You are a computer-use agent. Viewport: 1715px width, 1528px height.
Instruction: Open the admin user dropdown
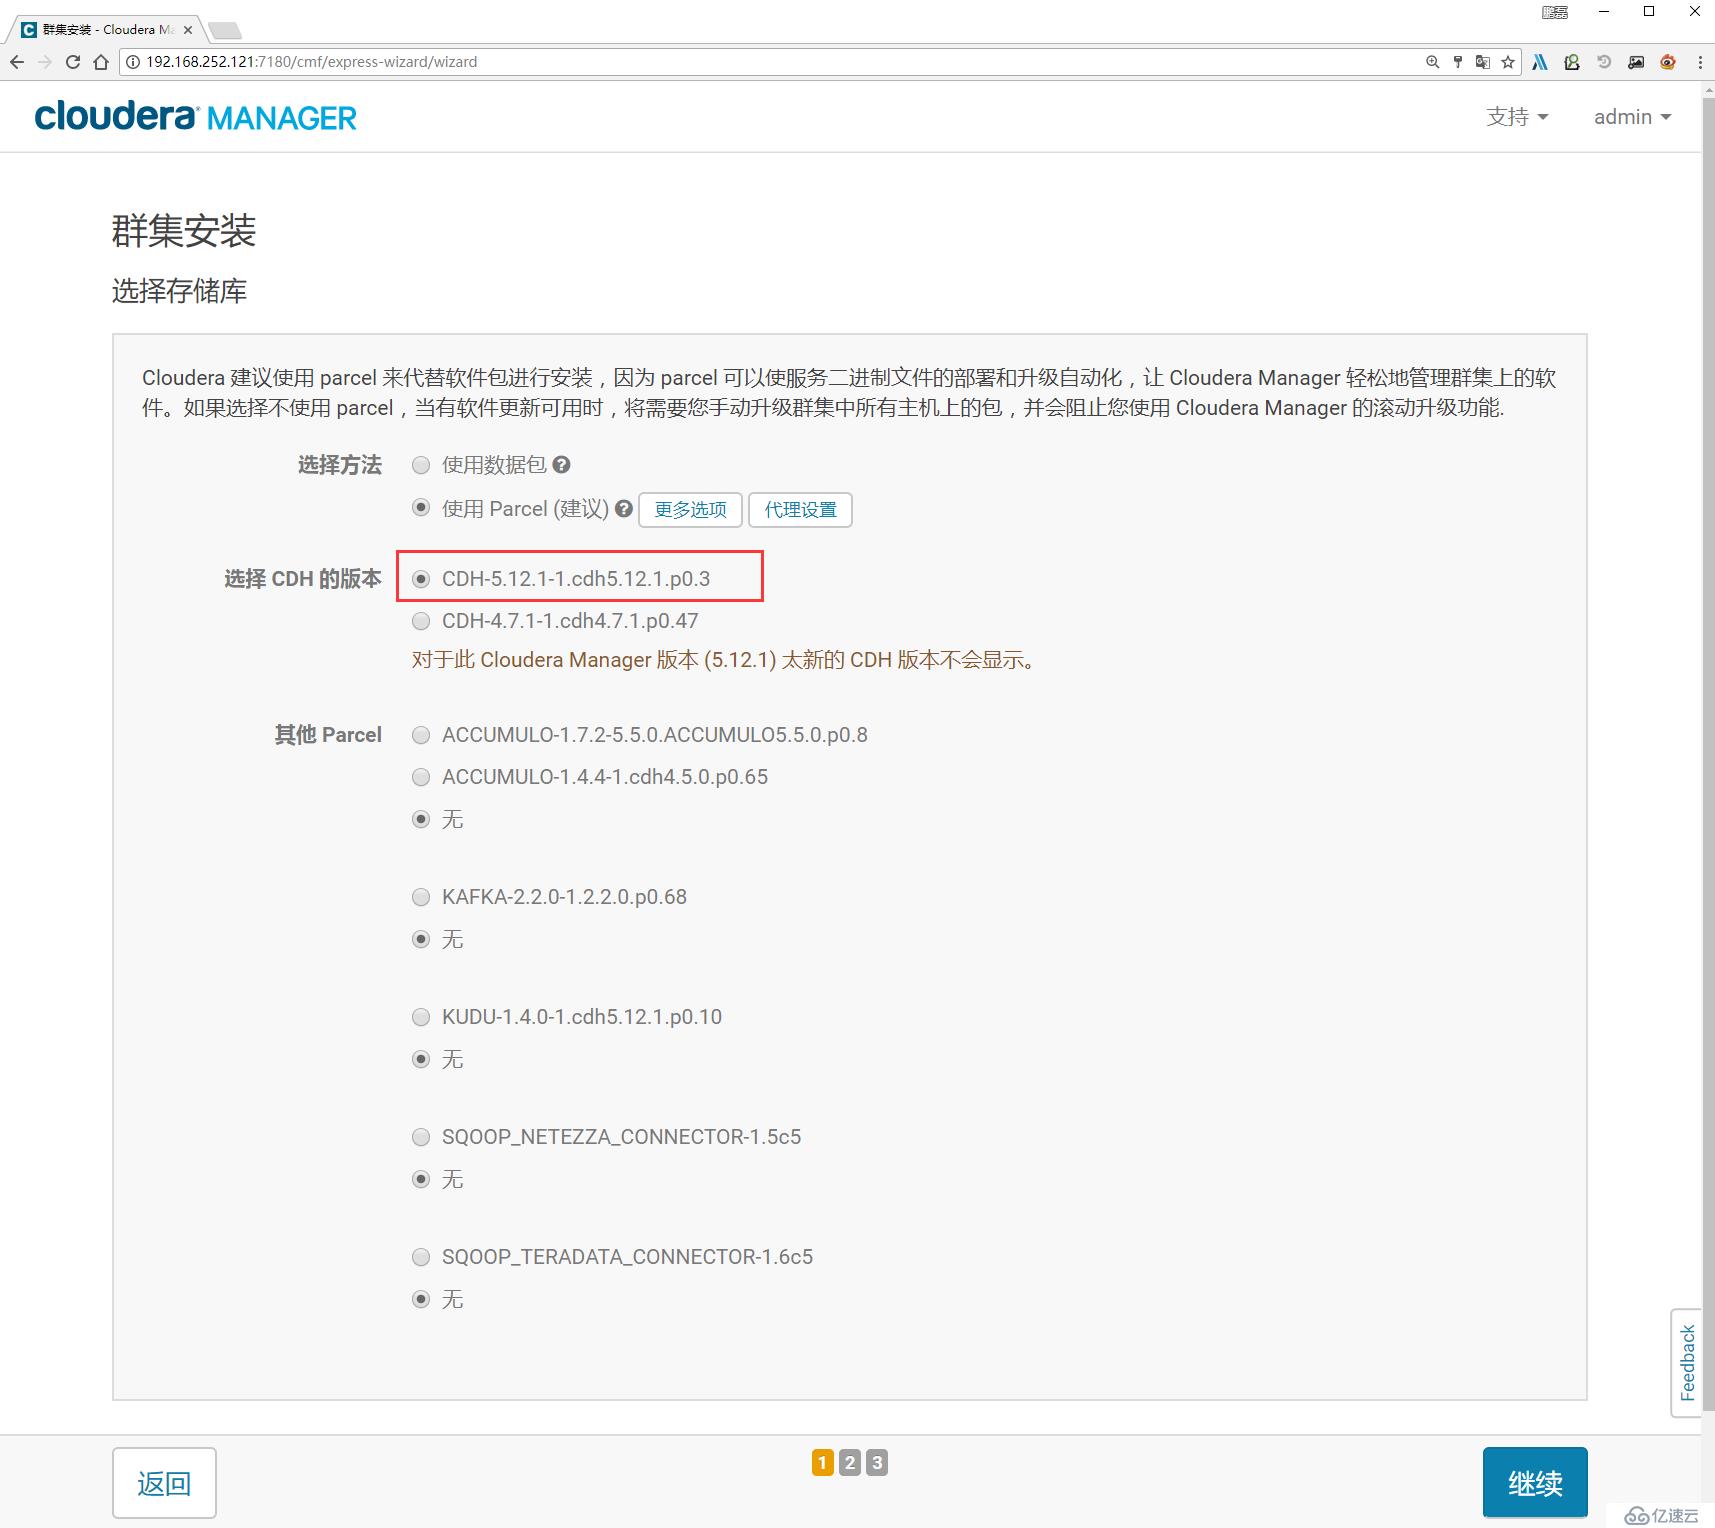[x=1632, y=117]
